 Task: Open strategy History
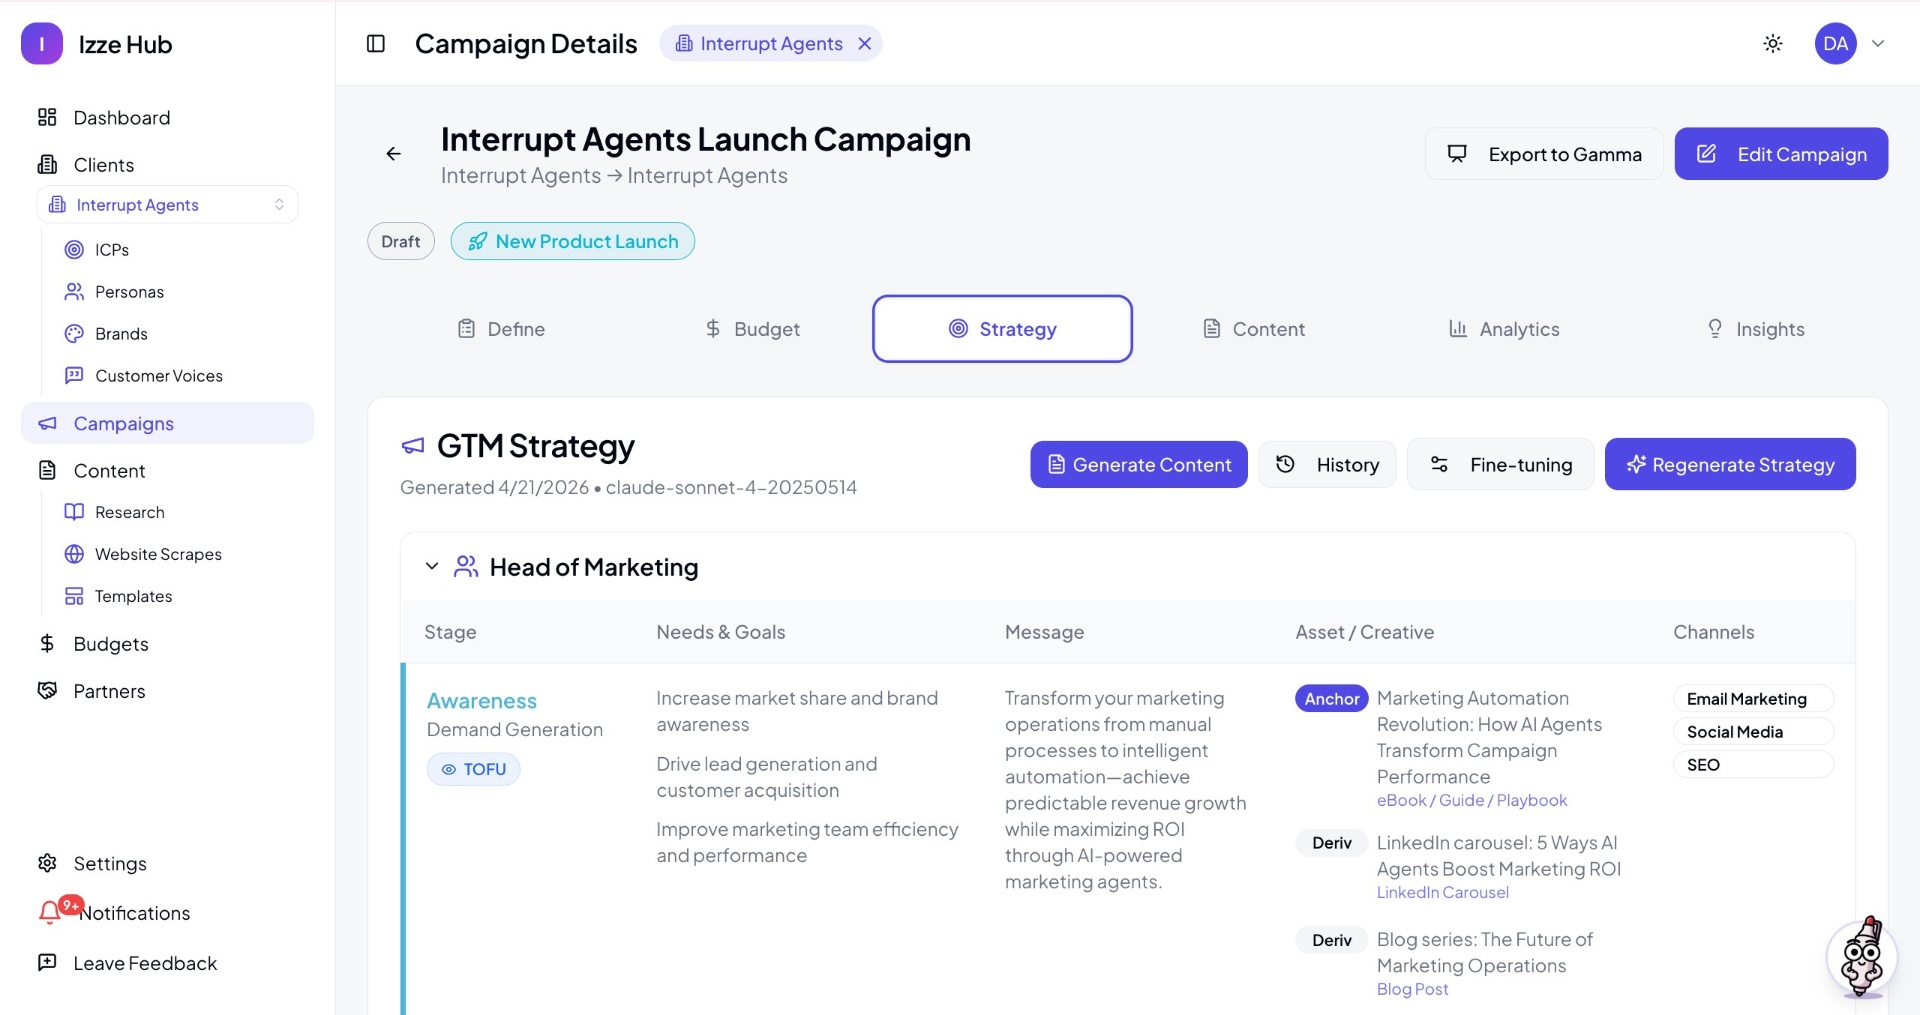pyautogui.click(x=1327, y=464)
